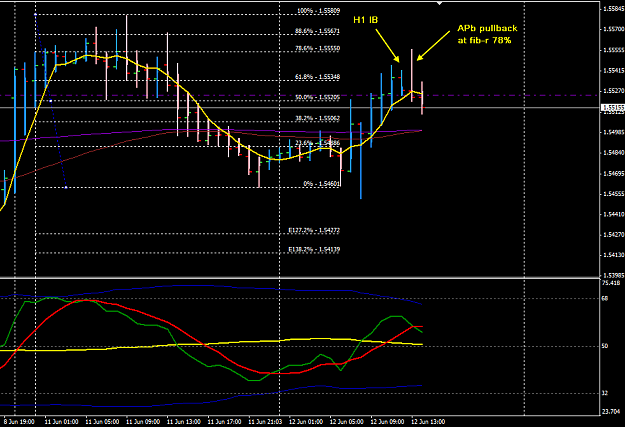Click indicator level label 32
625x427 pixels.
tap(605, 394)
